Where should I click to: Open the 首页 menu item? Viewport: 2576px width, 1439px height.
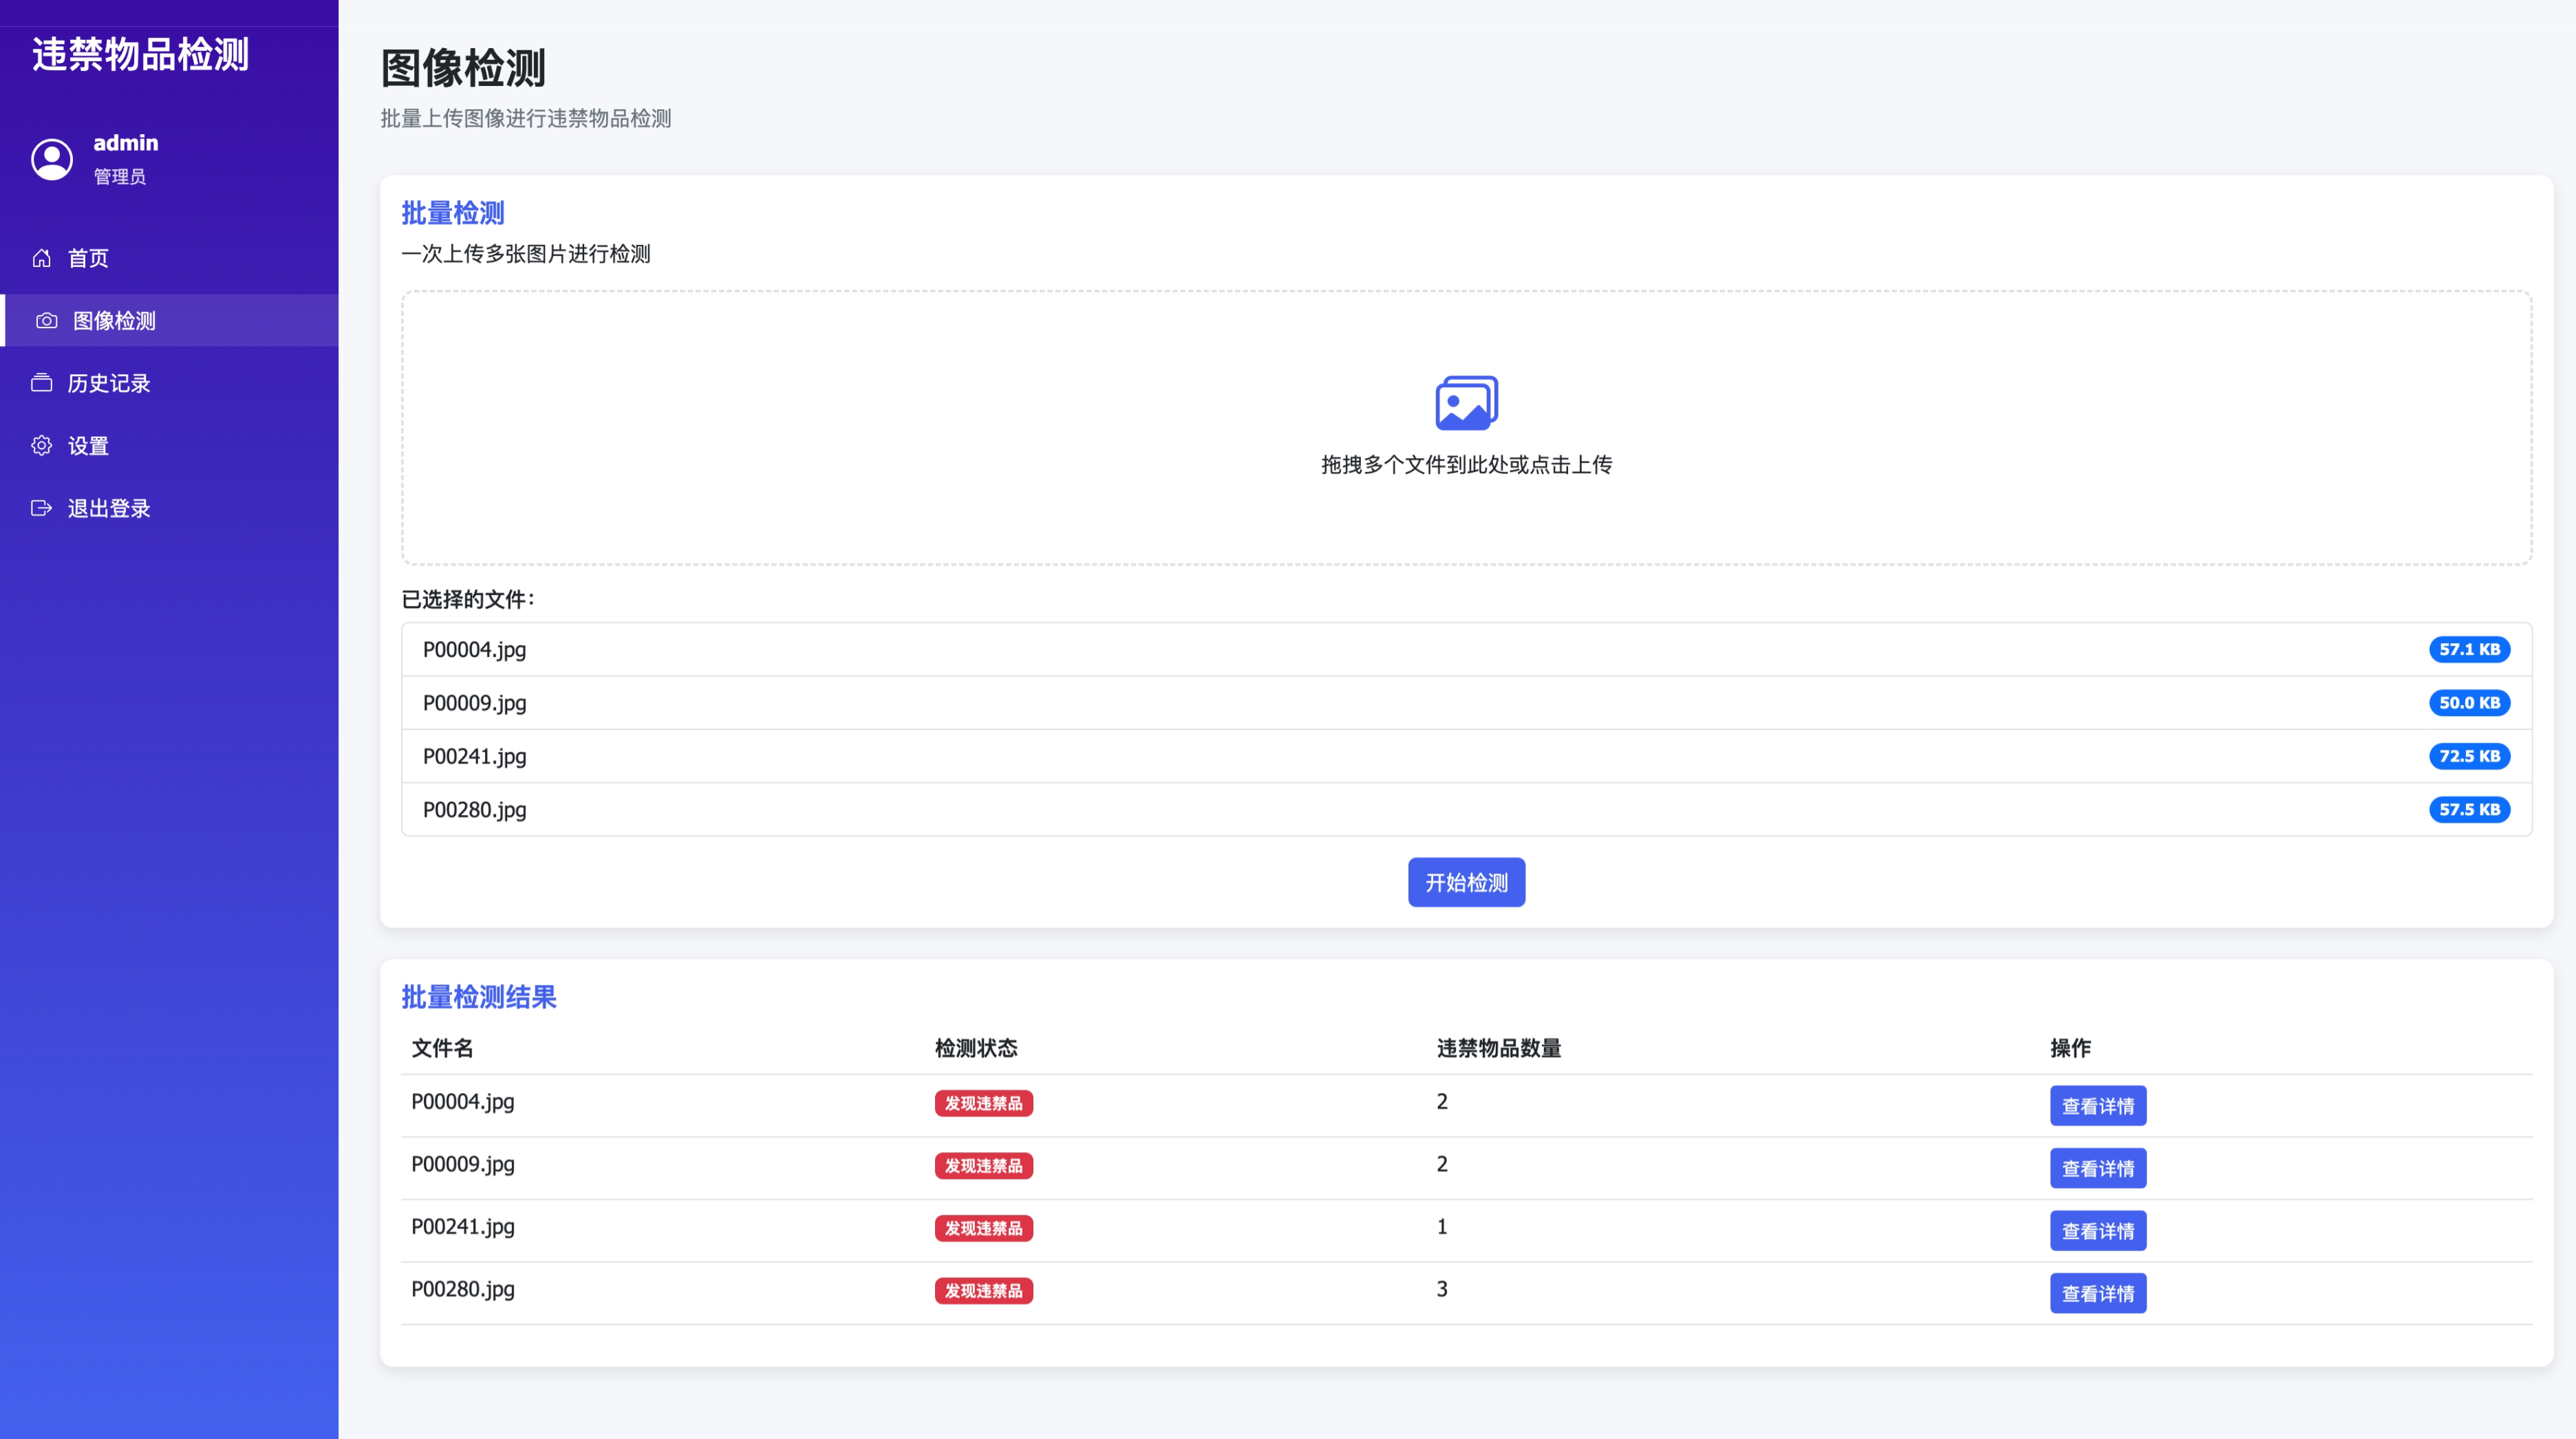(88, 258)
